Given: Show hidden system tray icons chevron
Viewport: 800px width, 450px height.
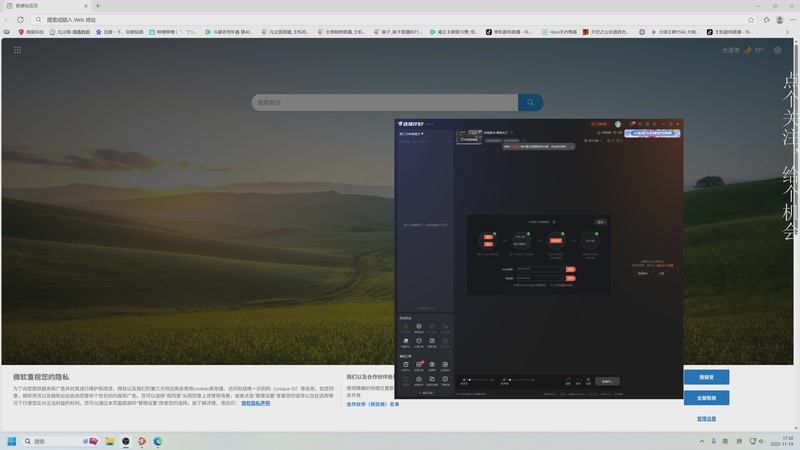Looking at the screenshot, I should (x=702, y=441).
